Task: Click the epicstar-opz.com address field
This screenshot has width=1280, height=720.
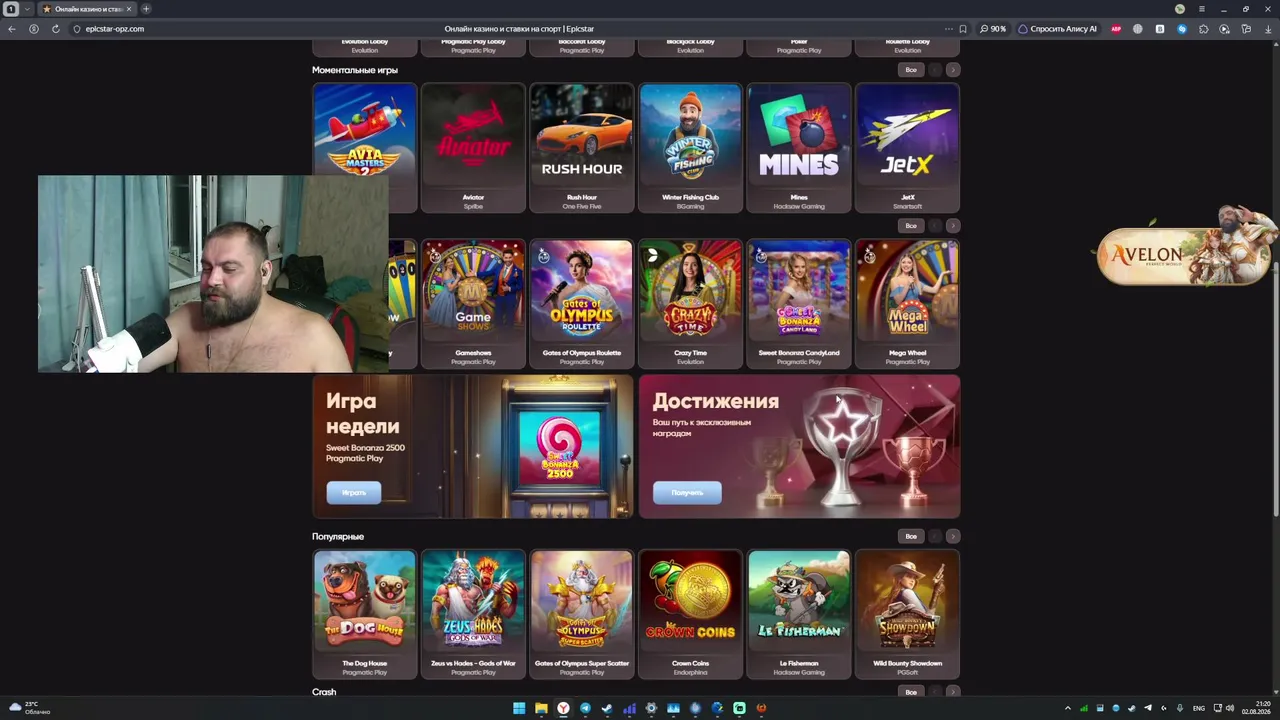Action: [x=115, y=29]
